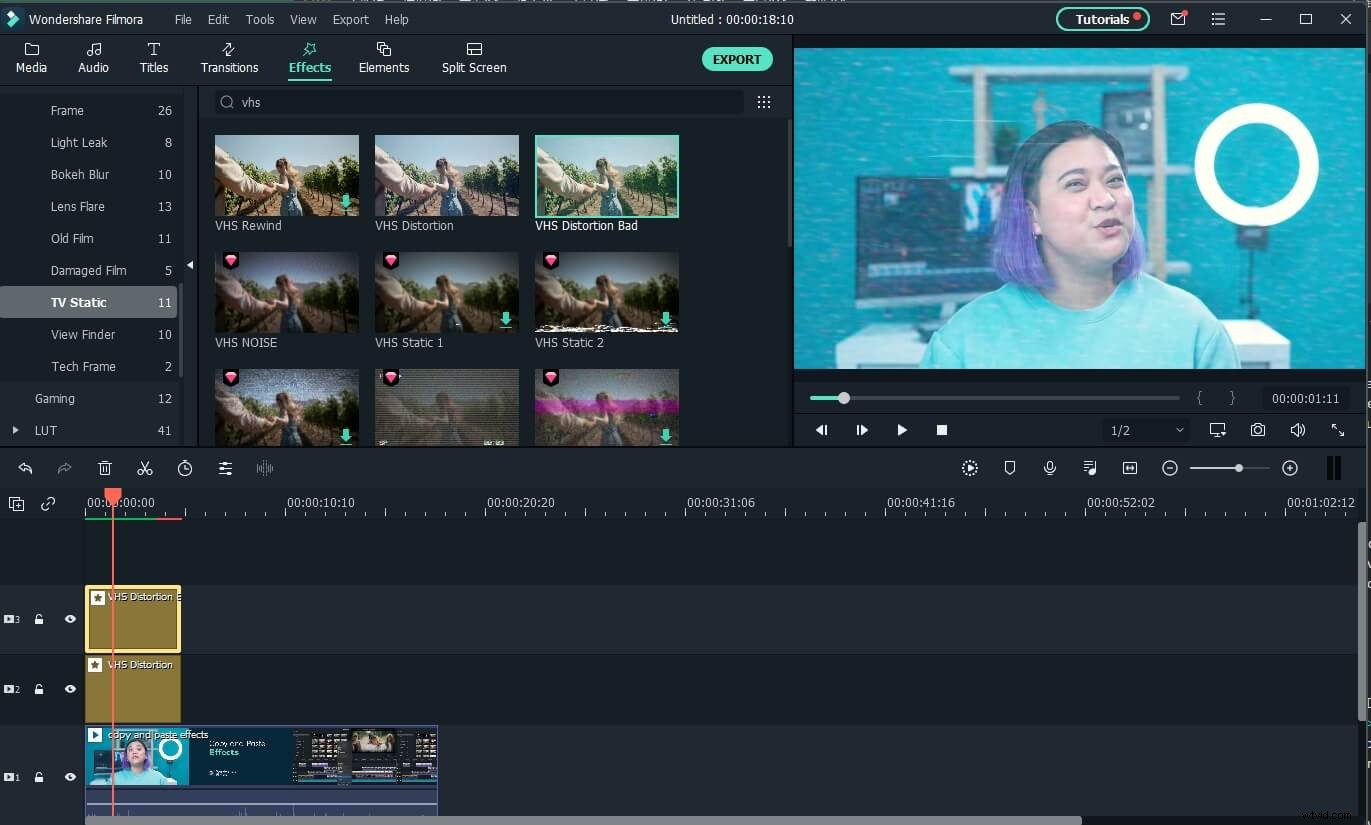Lock the bottom video track

[39, 777]
